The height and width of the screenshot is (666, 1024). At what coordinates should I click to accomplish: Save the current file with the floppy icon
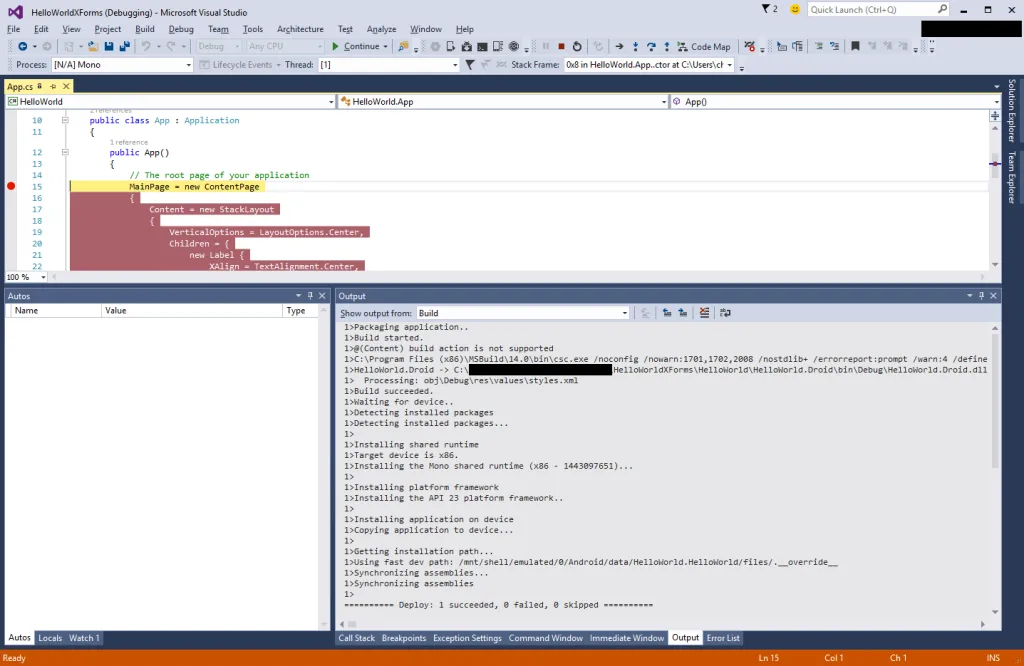(x=109, y=46)
